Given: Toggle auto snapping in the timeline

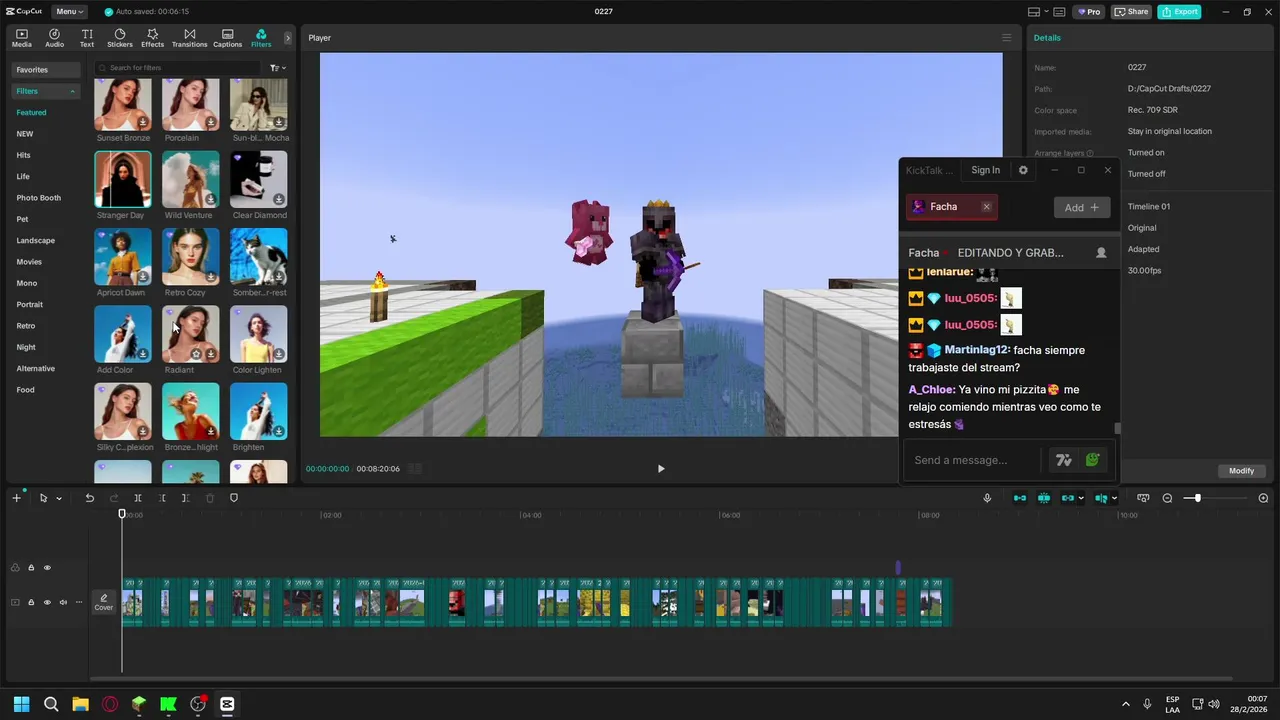Looking at the screenshot, I should click(1044, 498).
